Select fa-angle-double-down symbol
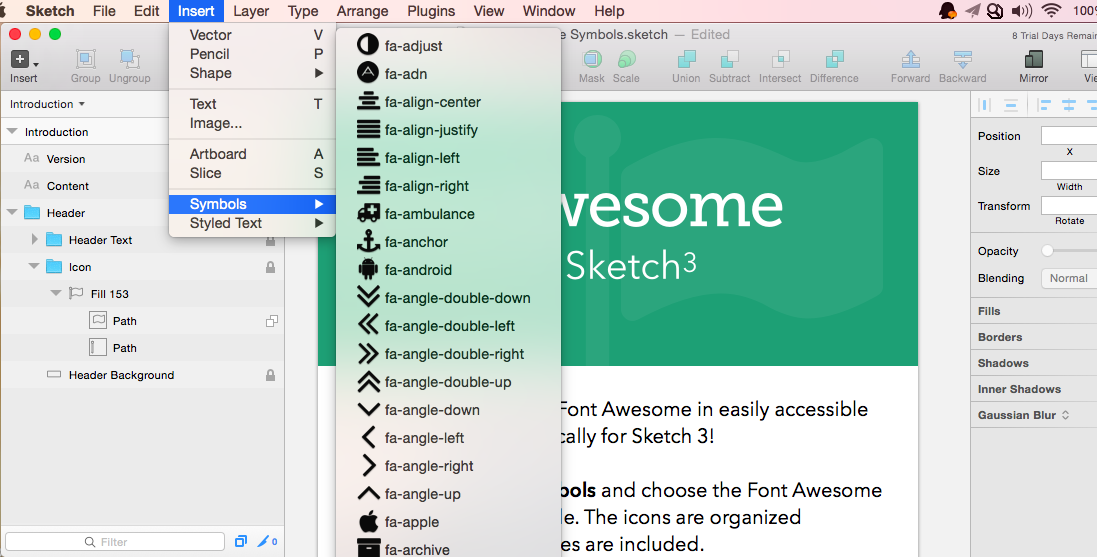Screen dimensions: 1097x557 448,297
